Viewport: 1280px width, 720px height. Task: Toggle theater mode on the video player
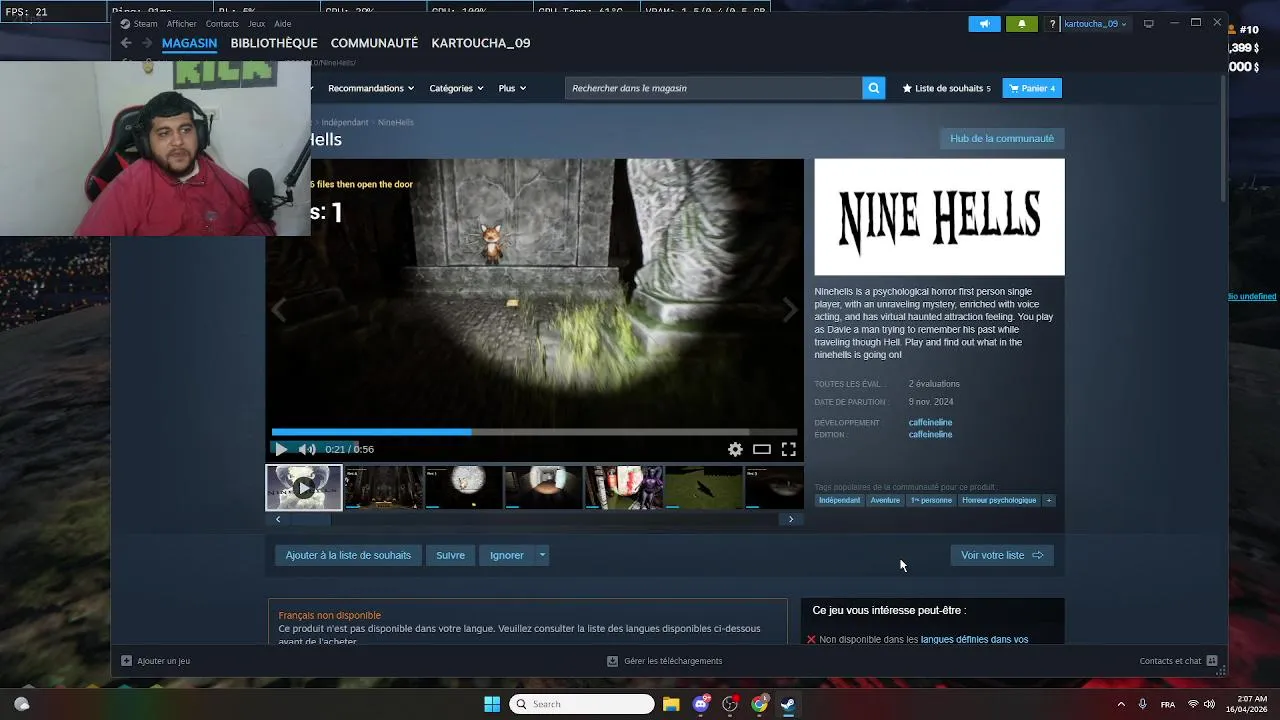pyautogui.click(x=762, y=449)
